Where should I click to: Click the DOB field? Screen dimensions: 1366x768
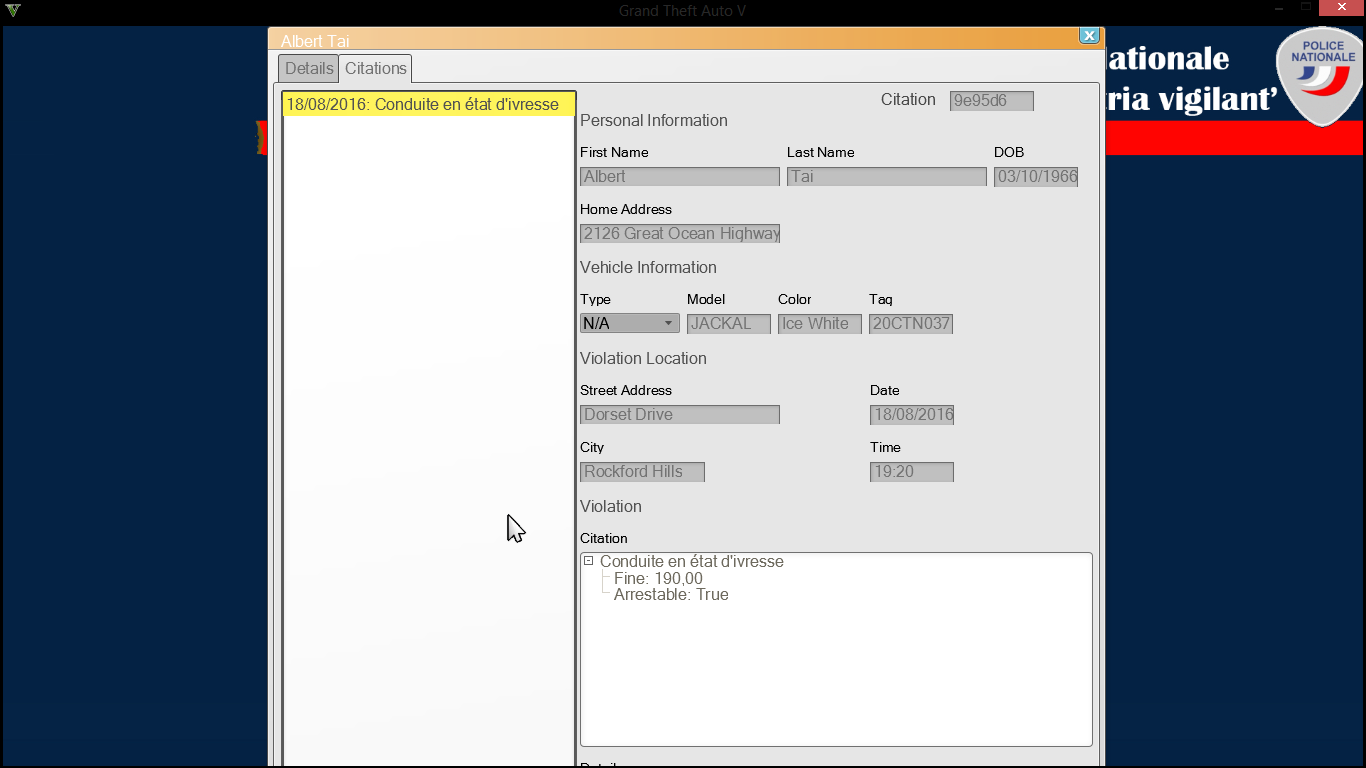click(1035, 177)
